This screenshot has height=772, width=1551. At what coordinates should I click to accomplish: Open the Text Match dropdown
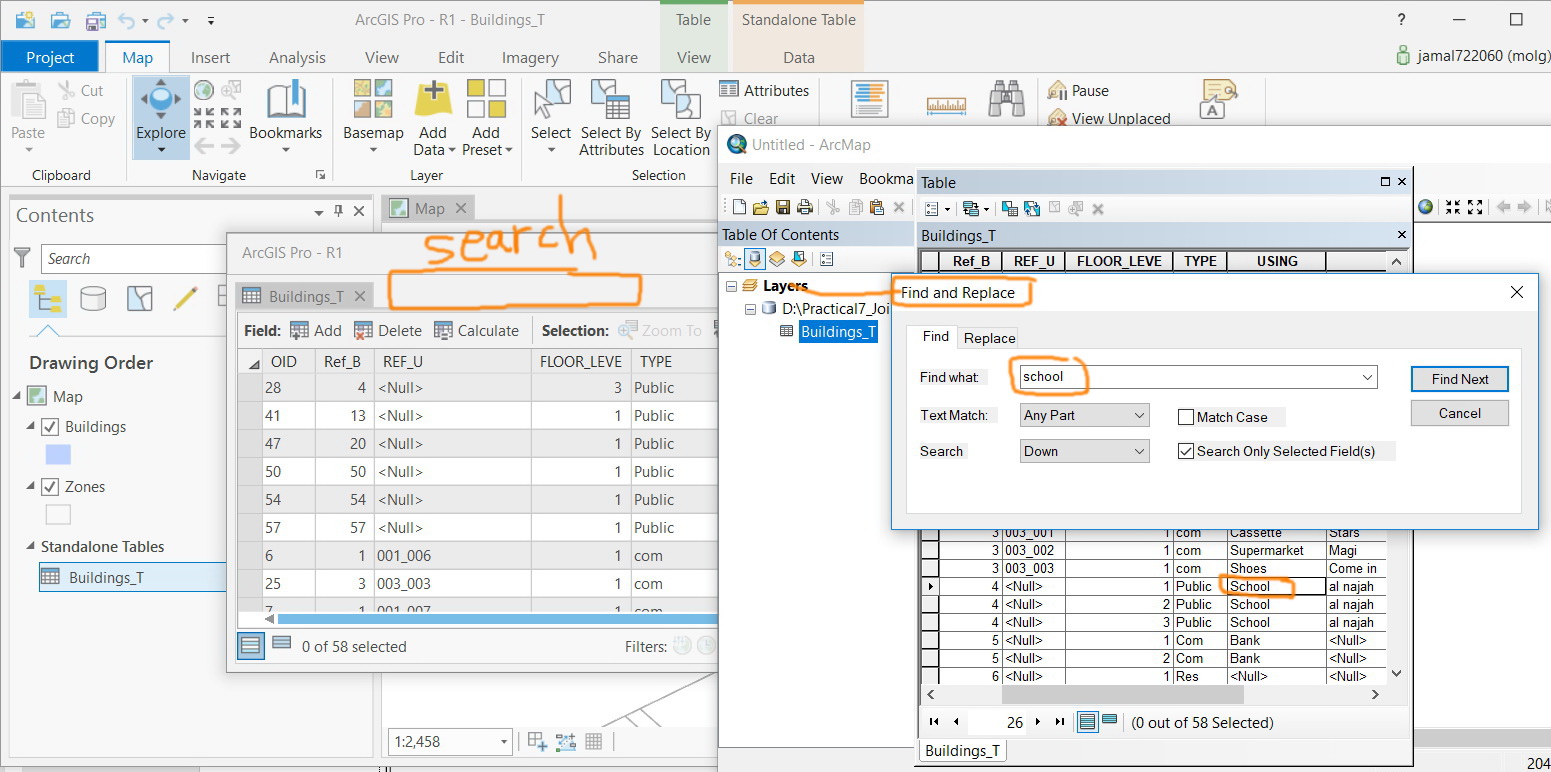[1085, 415]
